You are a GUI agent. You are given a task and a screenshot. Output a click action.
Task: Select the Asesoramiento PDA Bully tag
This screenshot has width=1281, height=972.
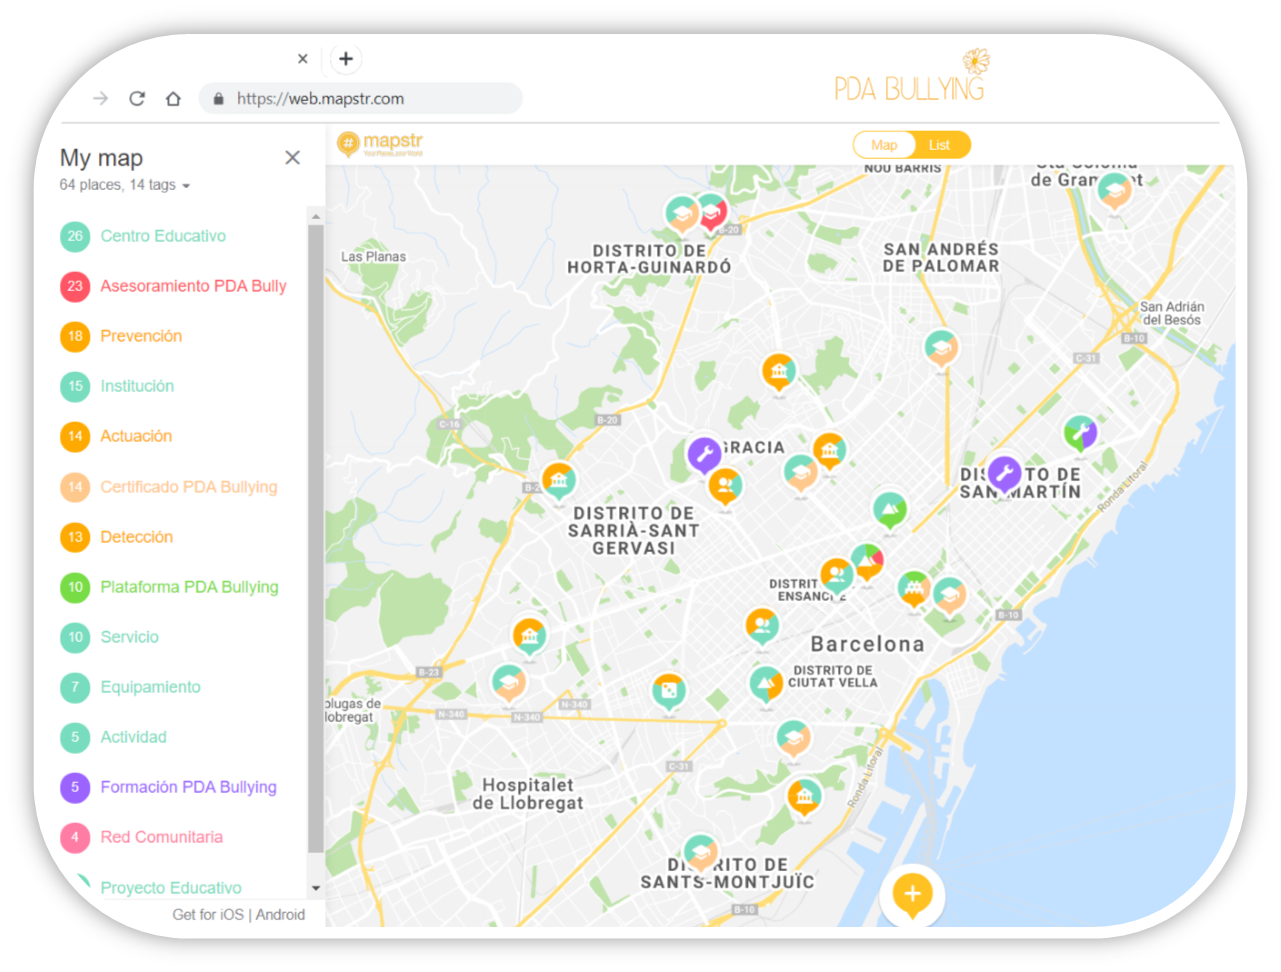pyautogui.click(x=193, y=286)
